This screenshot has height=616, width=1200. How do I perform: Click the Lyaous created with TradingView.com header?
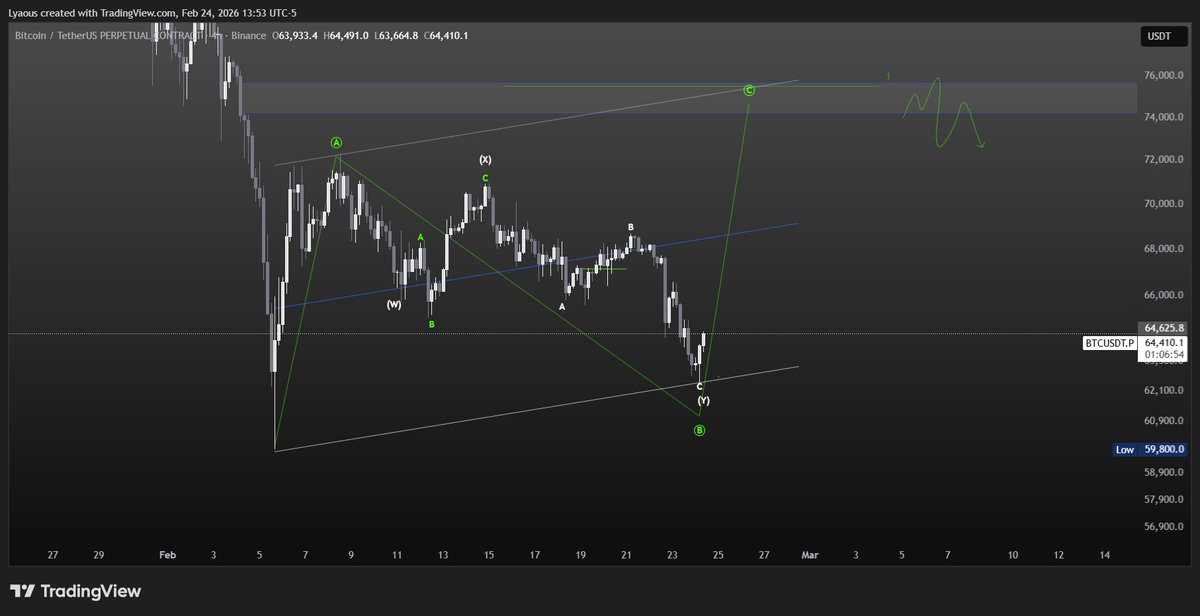tap(154, 12)
